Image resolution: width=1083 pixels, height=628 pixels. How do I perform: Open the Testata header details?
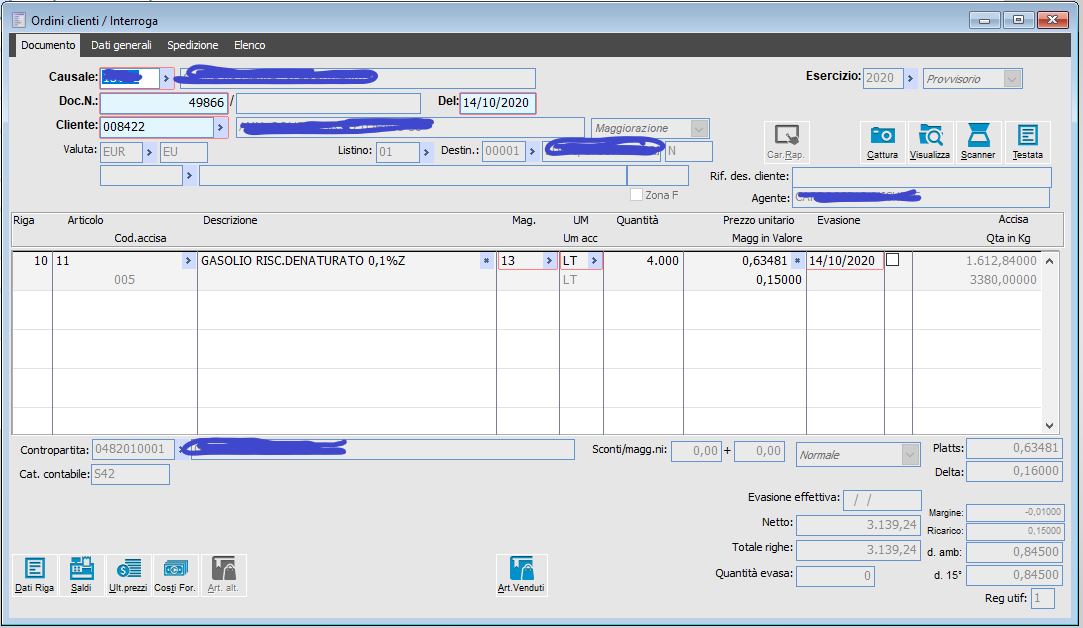coord(1027,142)
